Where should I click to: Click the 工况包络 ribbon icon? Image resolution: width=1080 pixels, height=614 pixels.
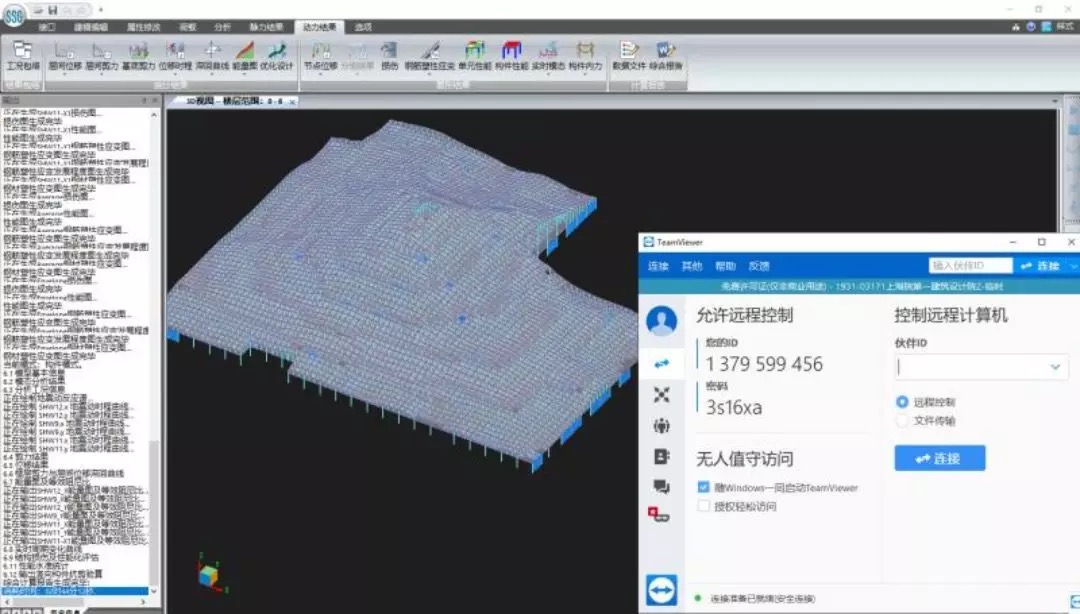click(x=22, y=54)
